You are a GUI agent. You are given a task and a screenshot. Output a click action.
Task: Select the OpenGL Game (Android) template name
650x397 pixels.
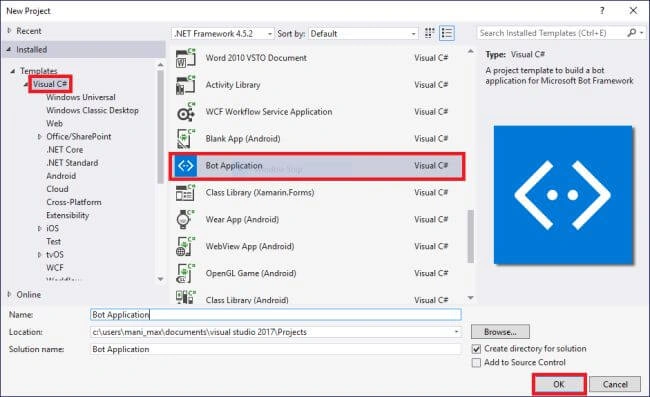(251, 274)
